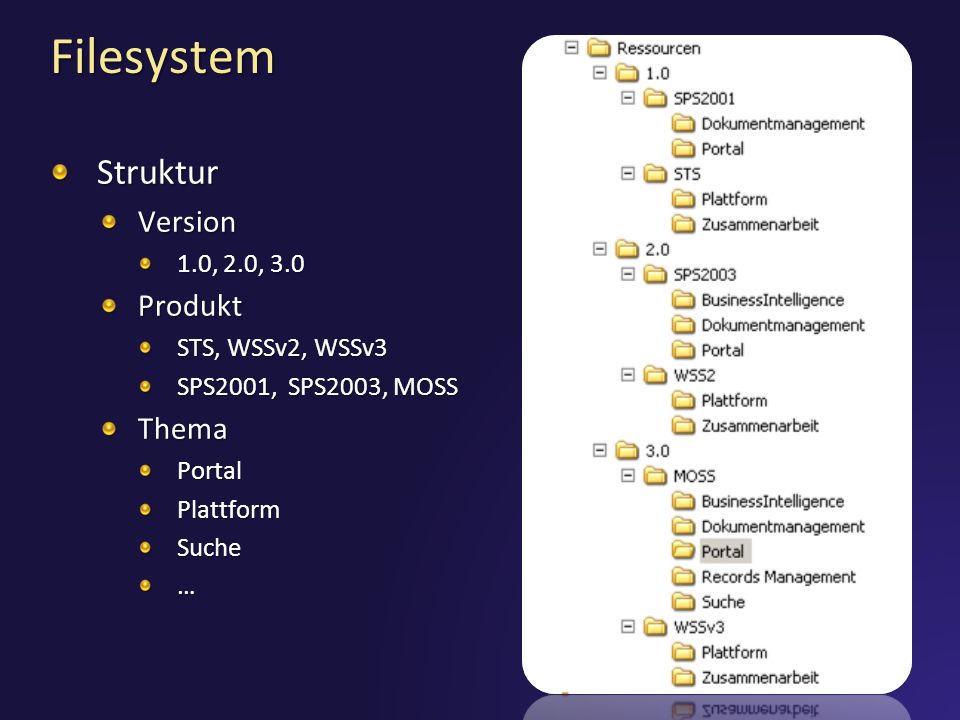Click the Filesystem slide title

(162, 58)
